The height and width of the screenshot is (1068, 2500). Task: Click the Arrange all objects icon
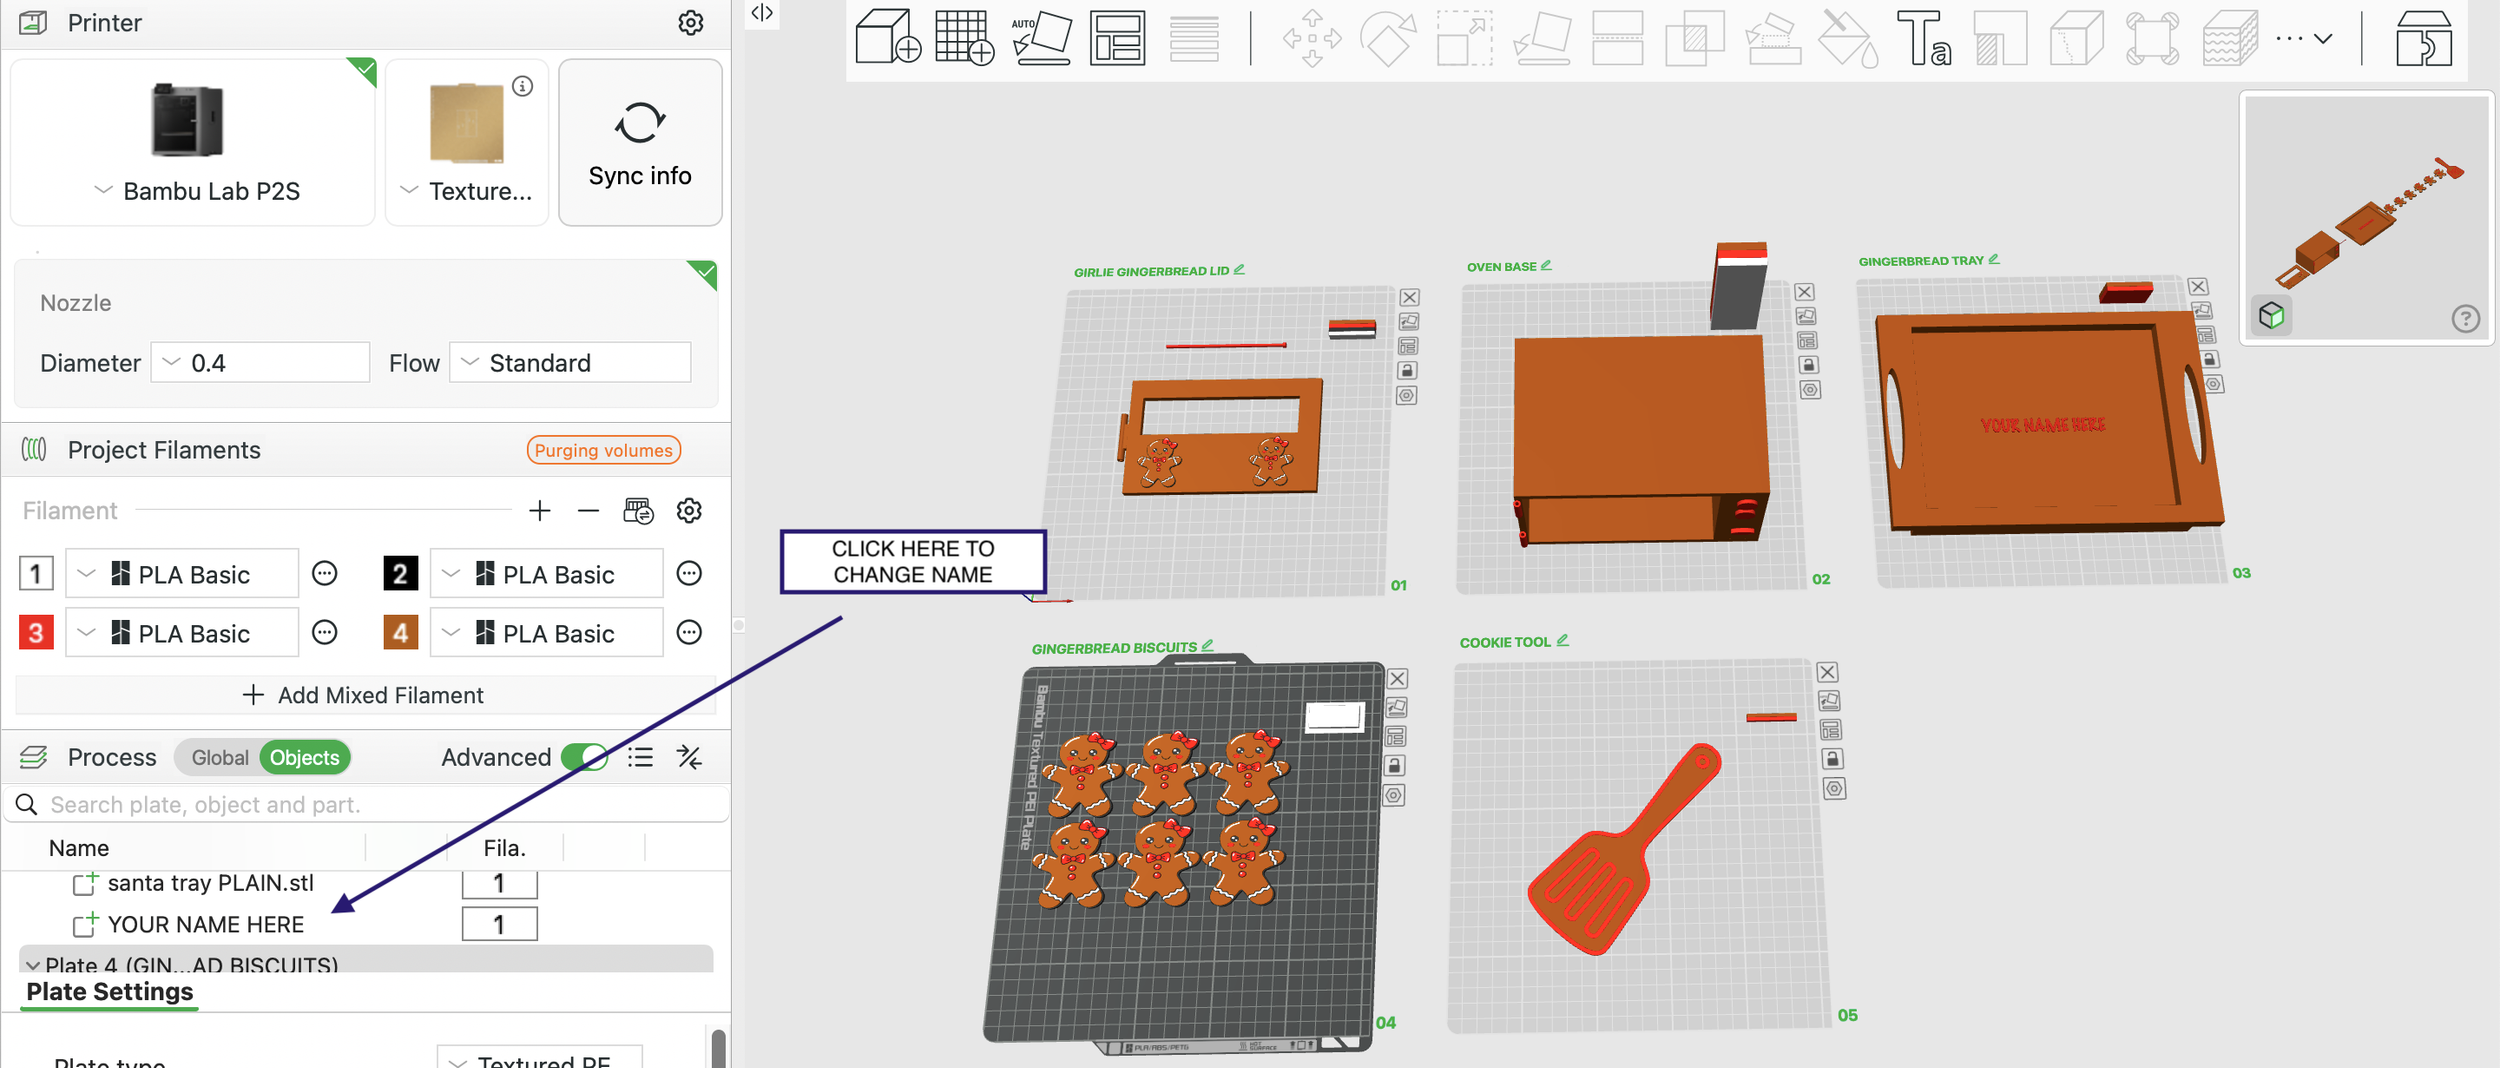coord(1117,38)
